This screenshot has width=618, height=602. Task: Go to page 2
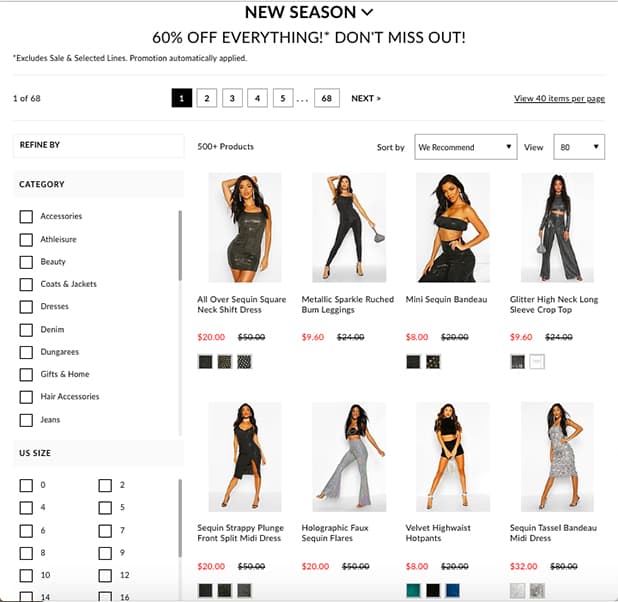[207, 98]
